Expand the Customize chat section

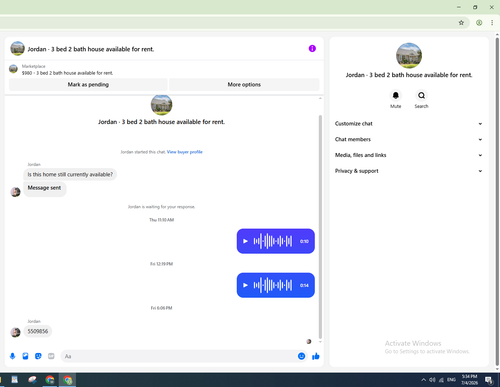tap(409, 124)
